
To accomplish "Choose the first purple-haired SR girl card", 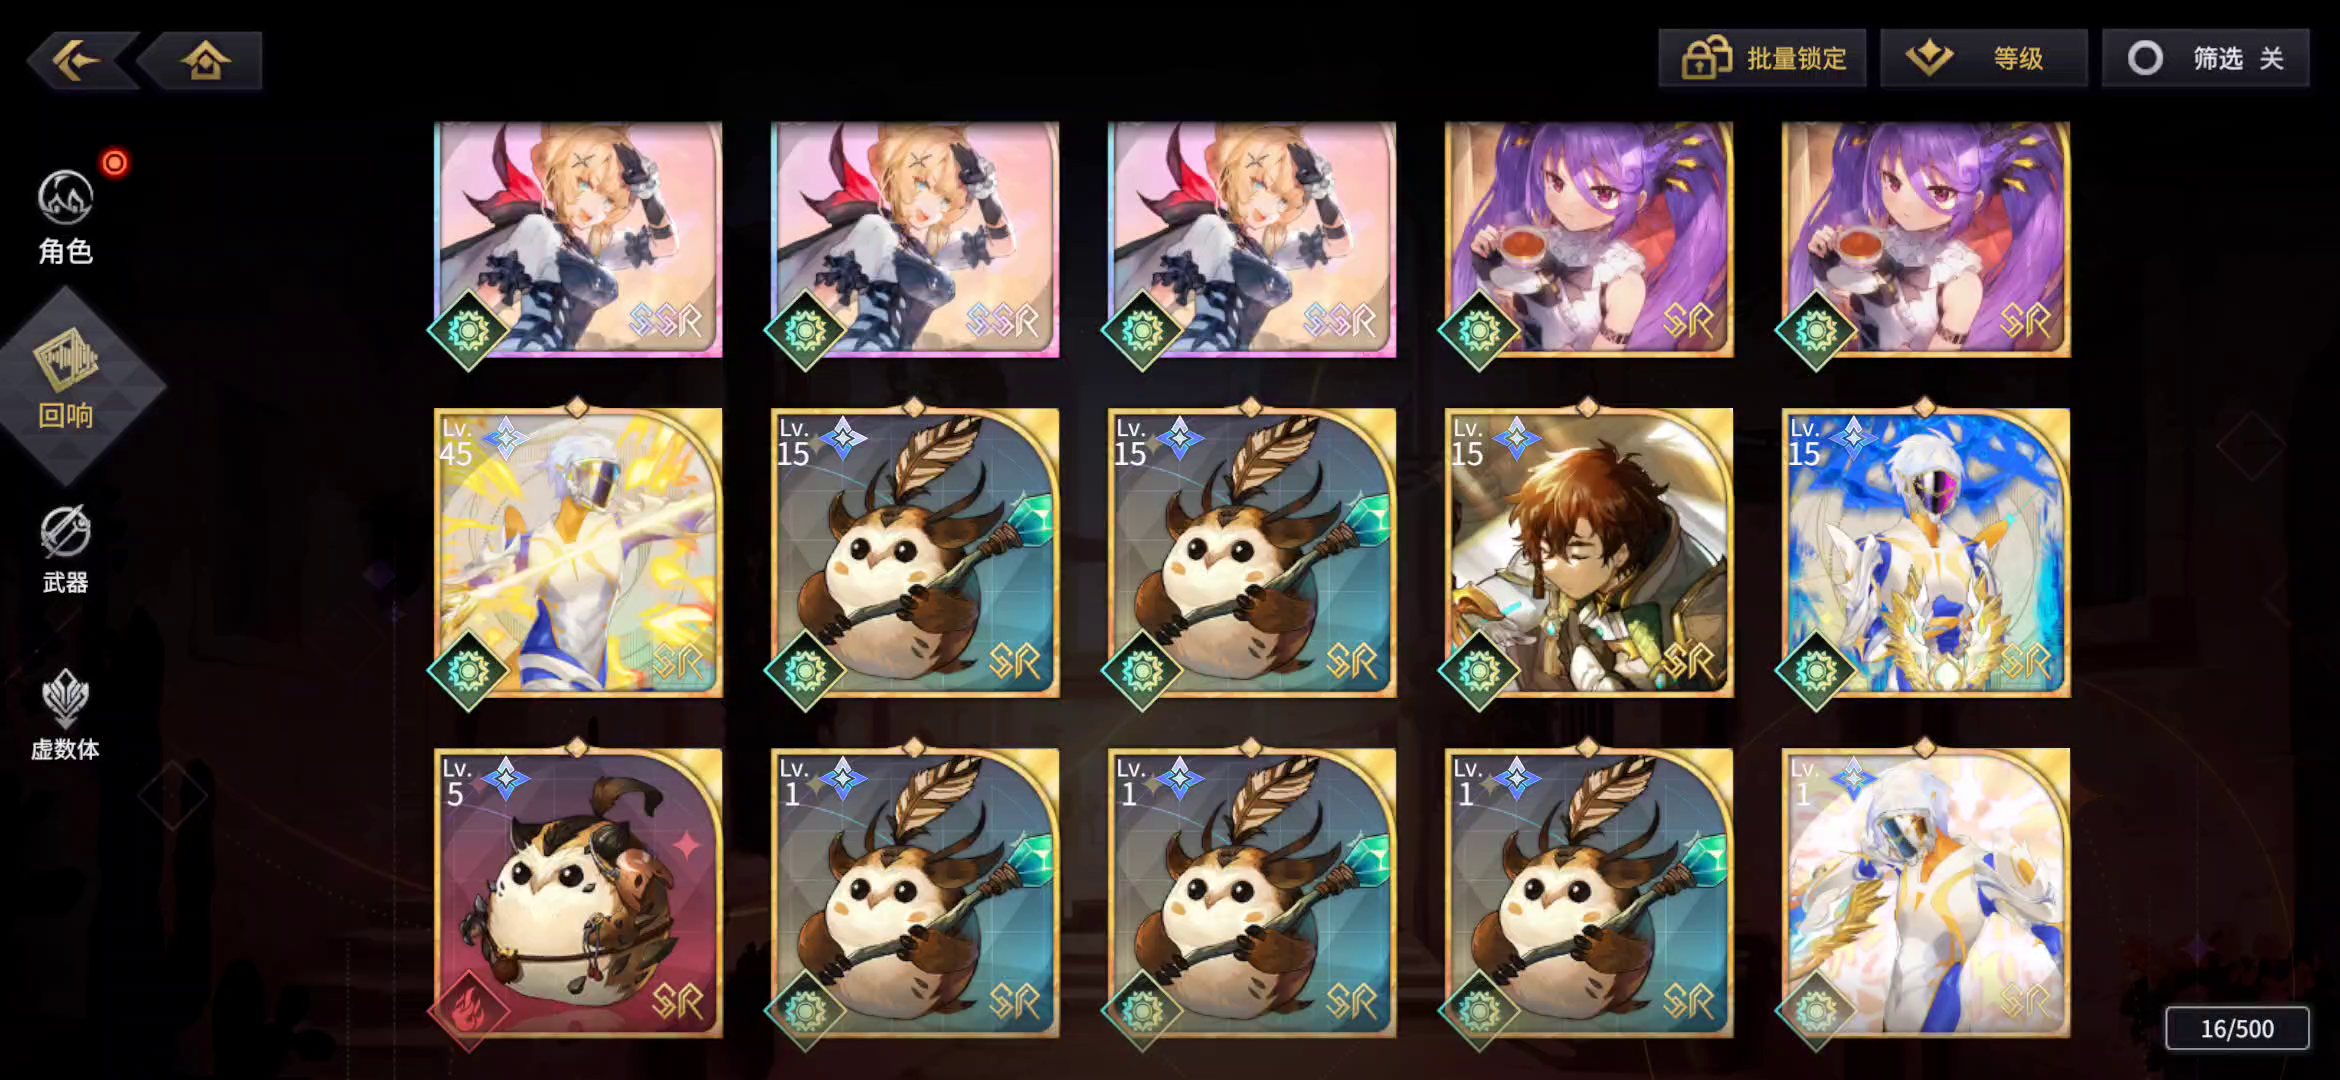I will 1589,240.
